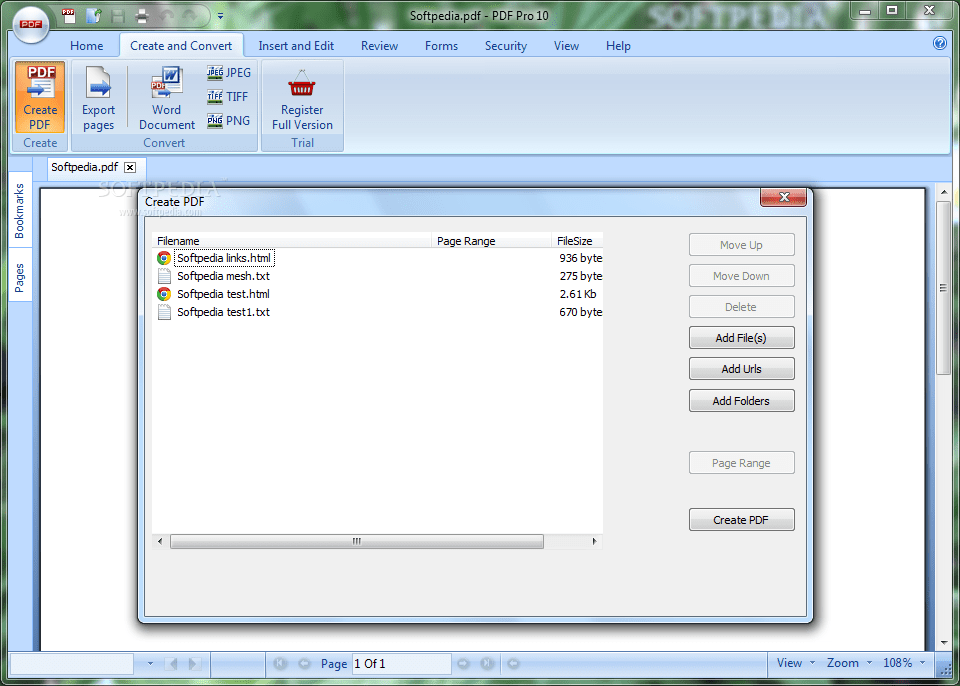The width and height of the screenshot is (960, 686).
Task: Open the View dropdown in status bar
Action: (796, 663)
